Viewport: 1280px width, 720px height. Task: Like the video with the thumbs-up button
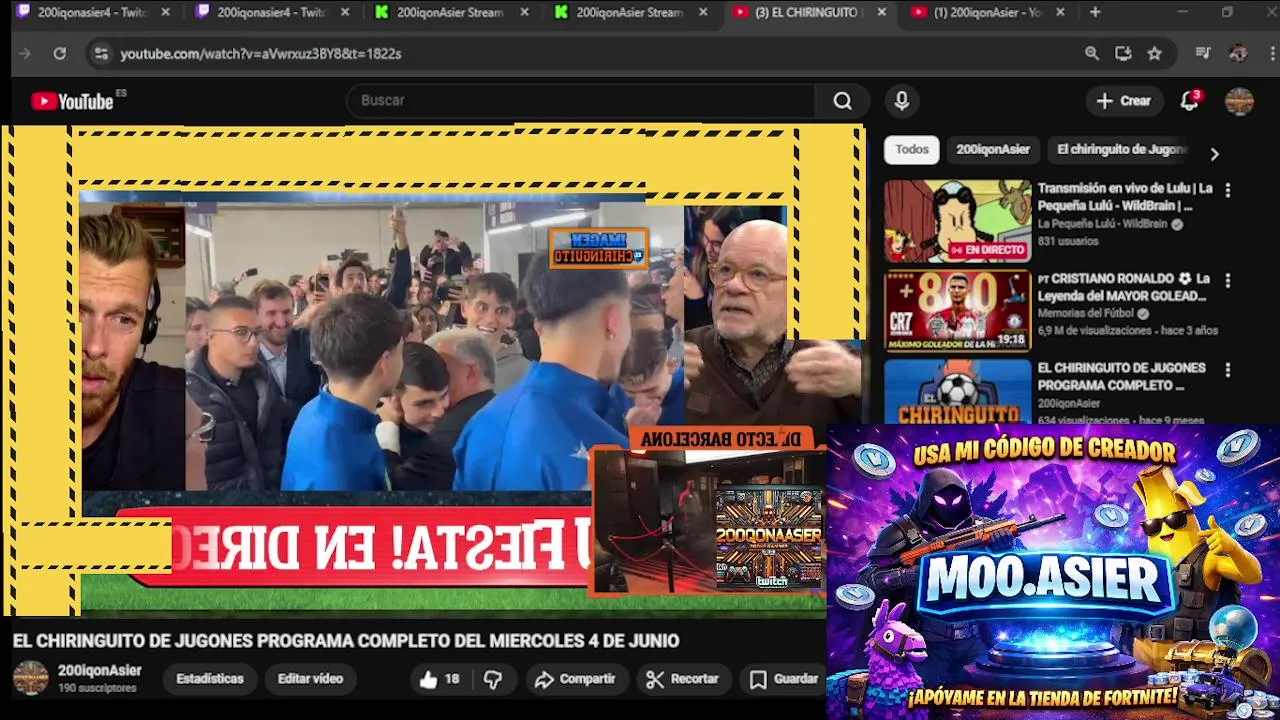point(439,679)
